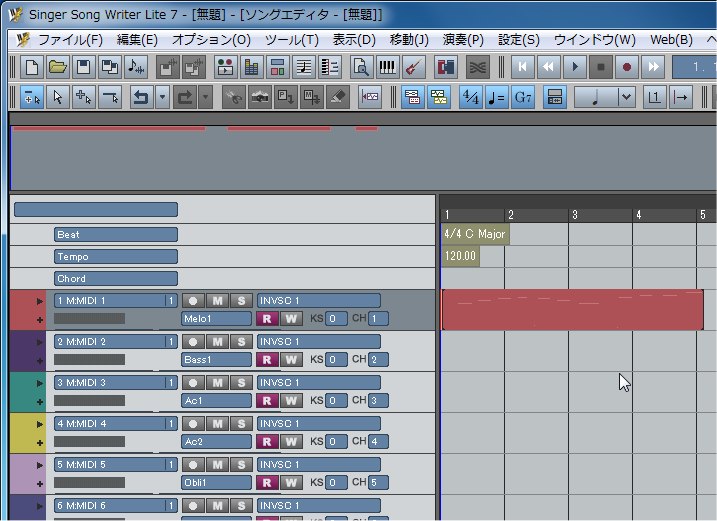Click the bar-1 locator icon

click(654, 97)
